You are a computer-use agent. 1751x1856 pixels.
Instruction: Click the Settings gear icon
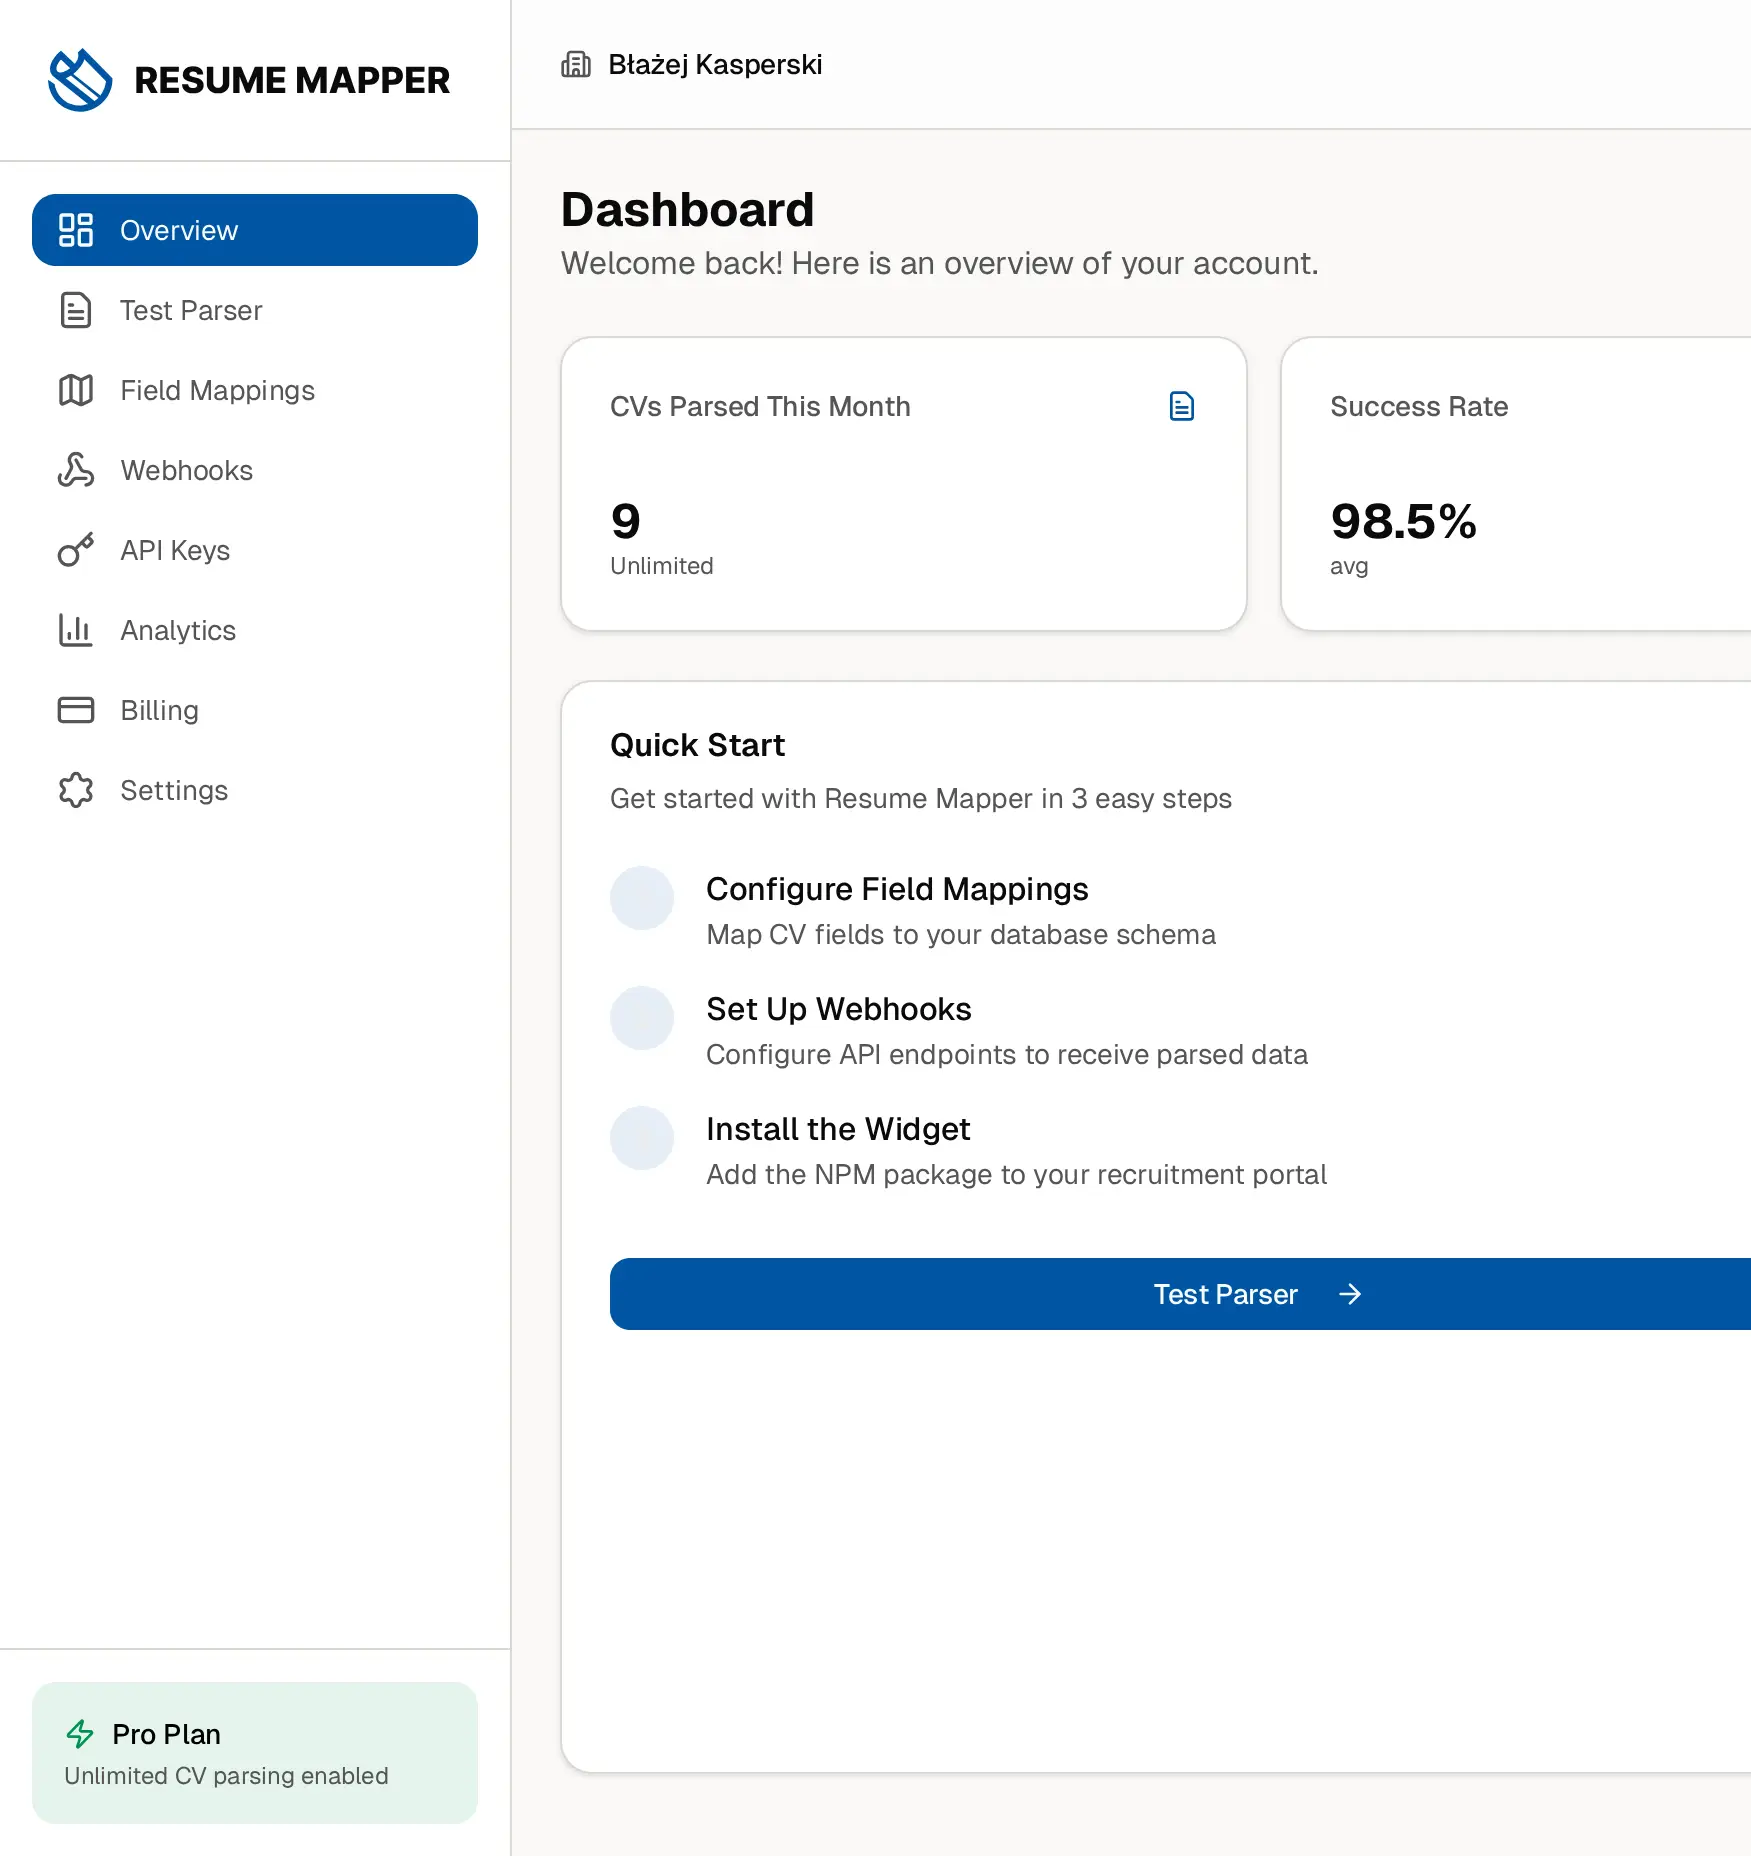click(76, 790)
